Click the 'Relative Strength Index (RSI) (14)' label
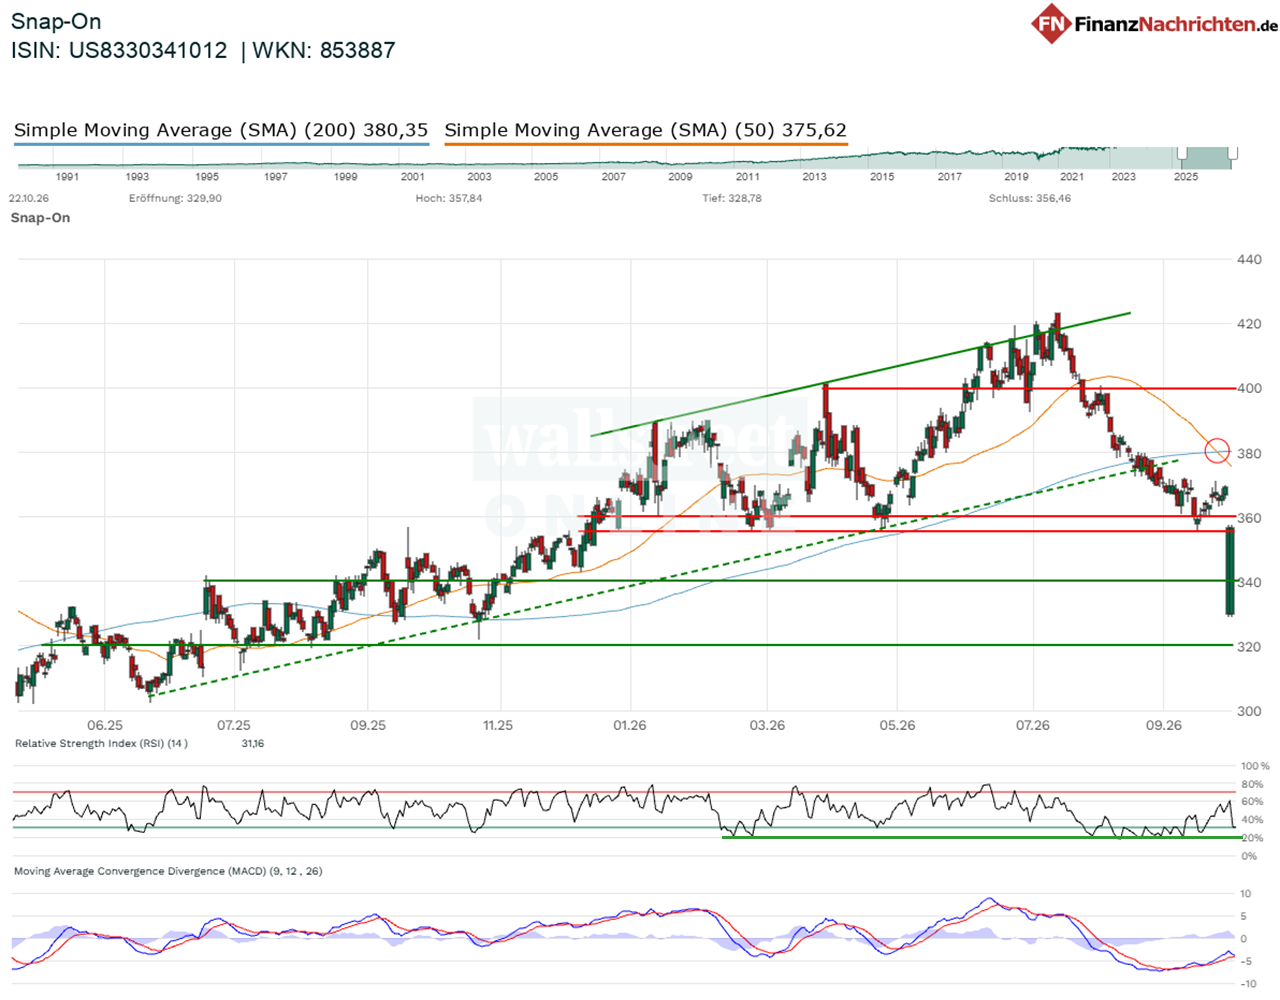Viewport: 1280px width, 1000px height. pyautogui.click(x=101, y=744)
